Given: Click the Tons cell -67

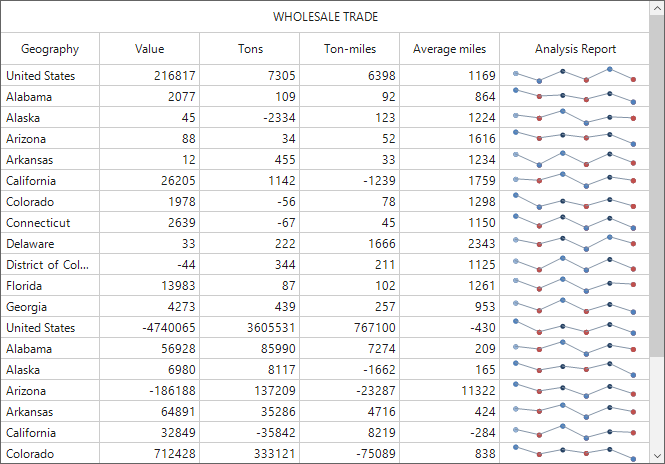Looking at the screenshot, I should coord(249,222).
